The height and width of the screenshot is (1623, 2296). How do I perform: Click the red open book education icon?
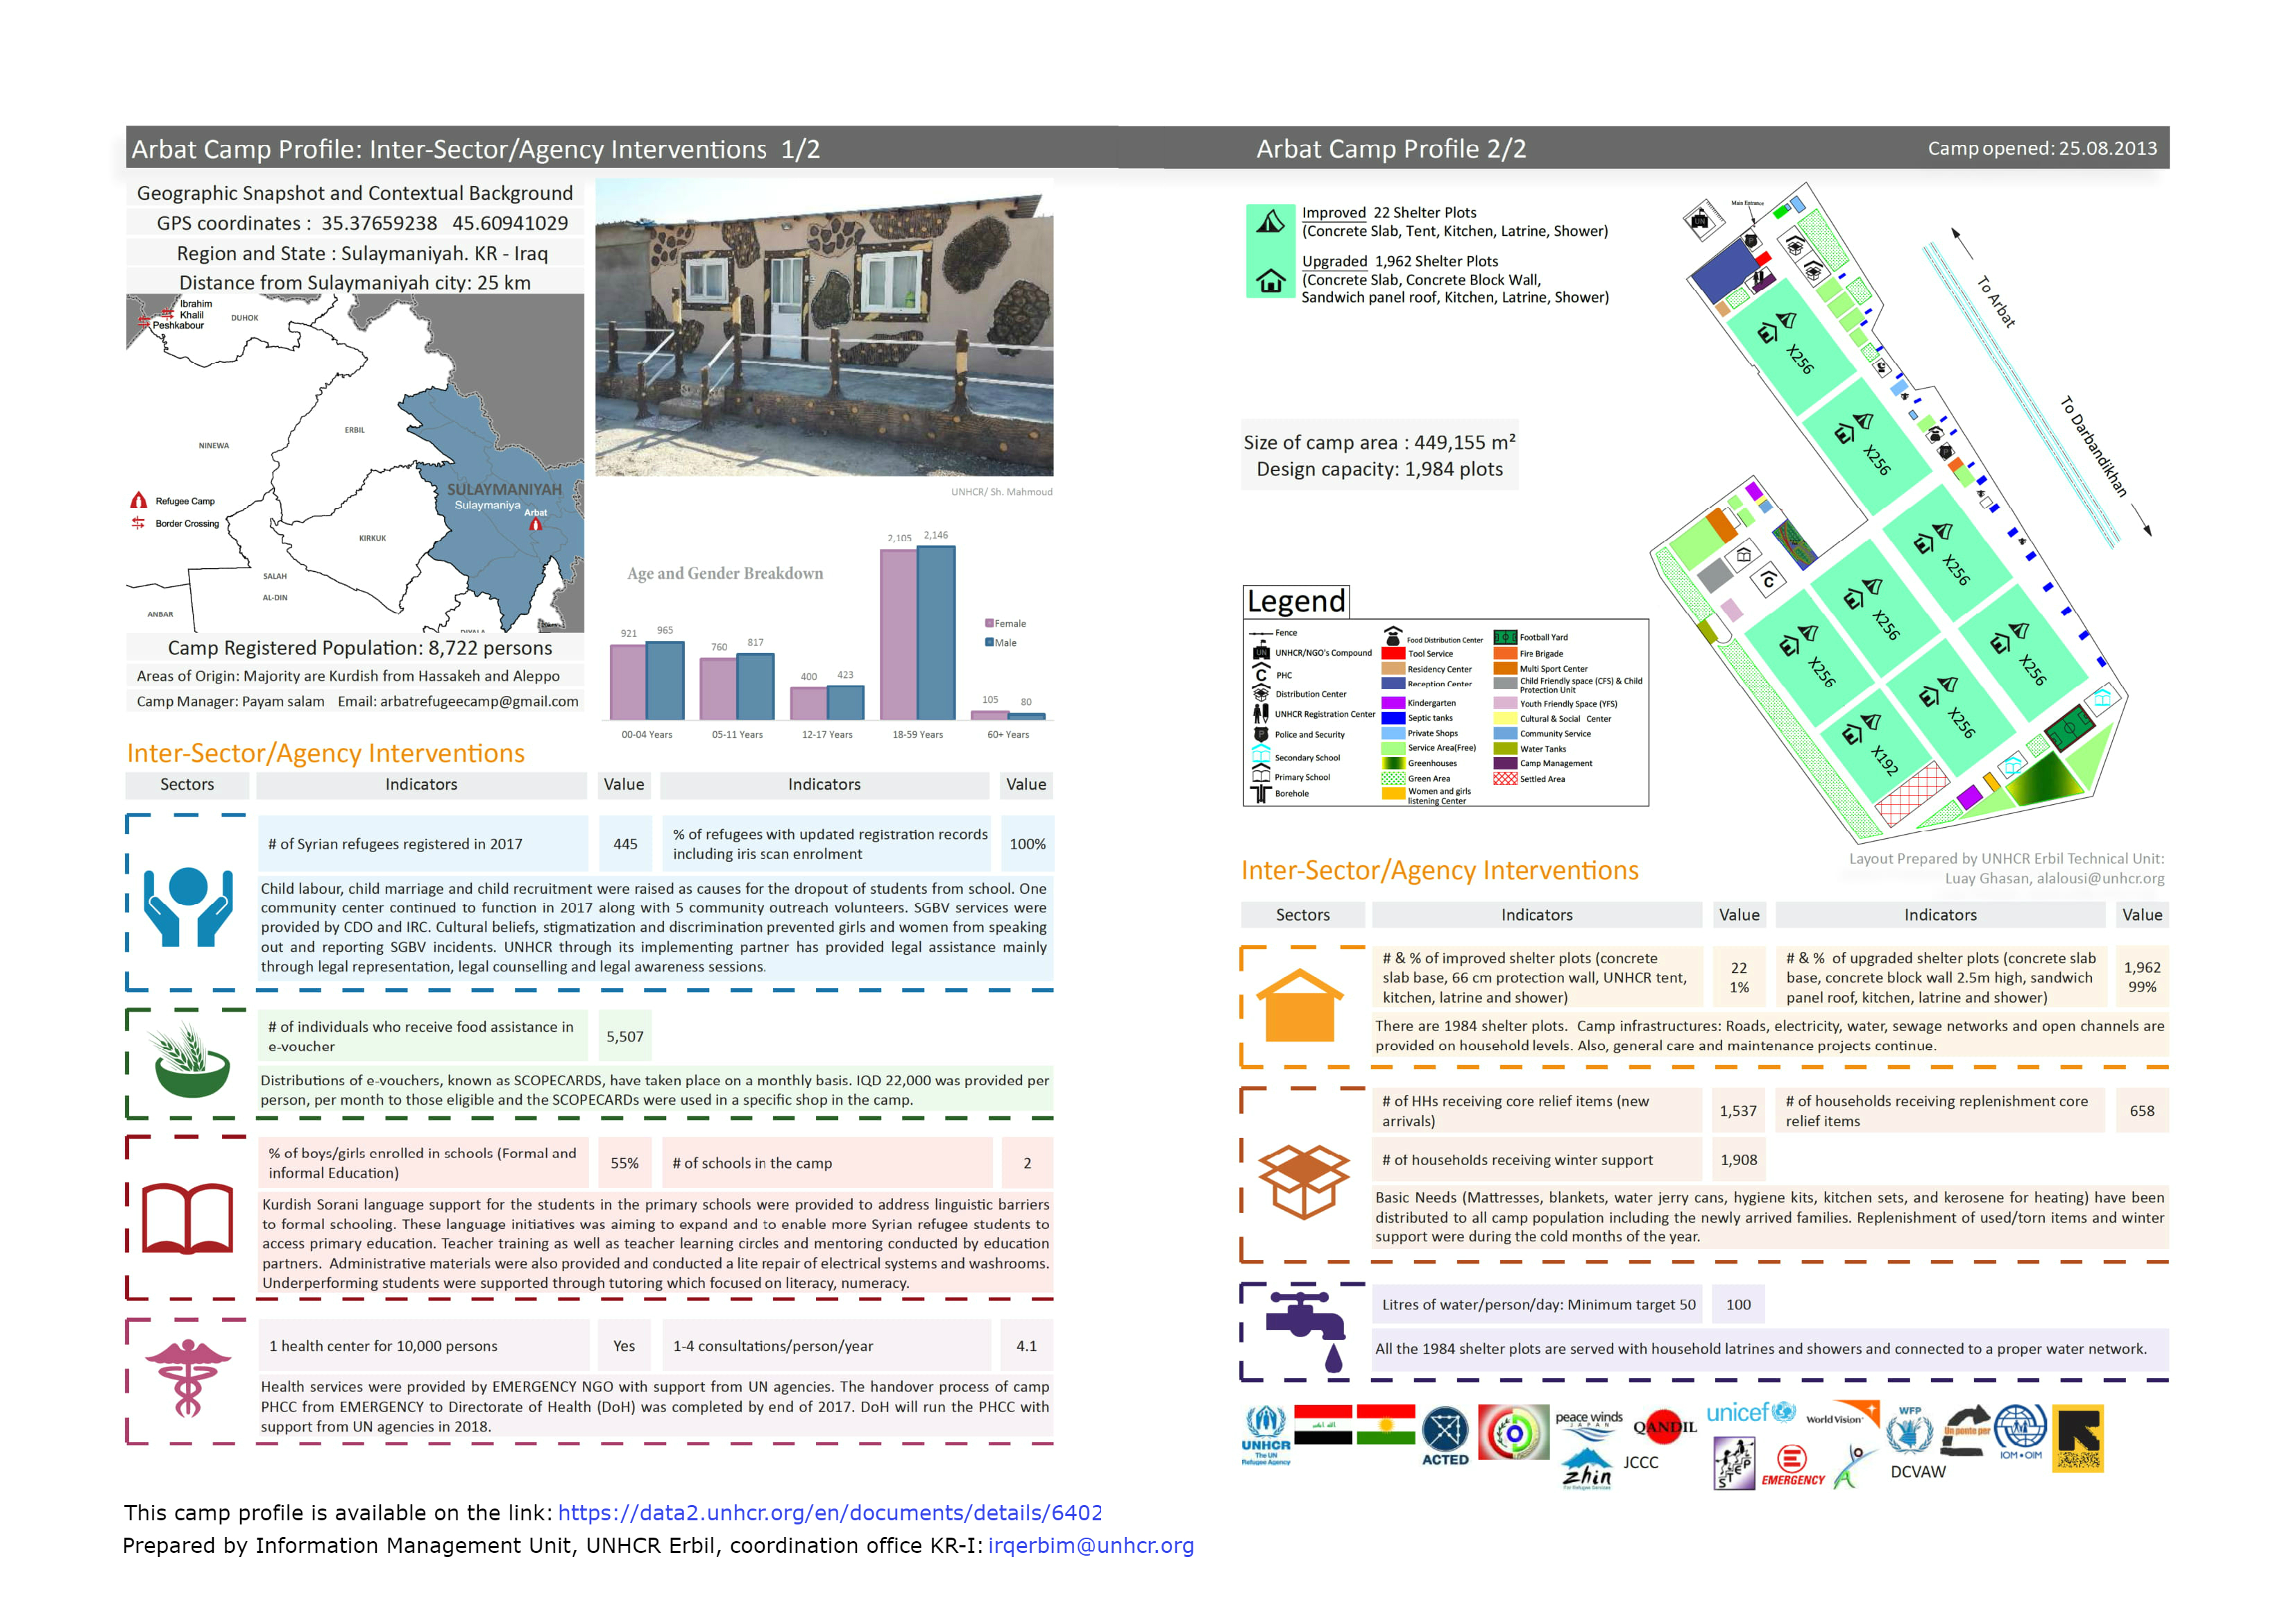point(187,1218)
